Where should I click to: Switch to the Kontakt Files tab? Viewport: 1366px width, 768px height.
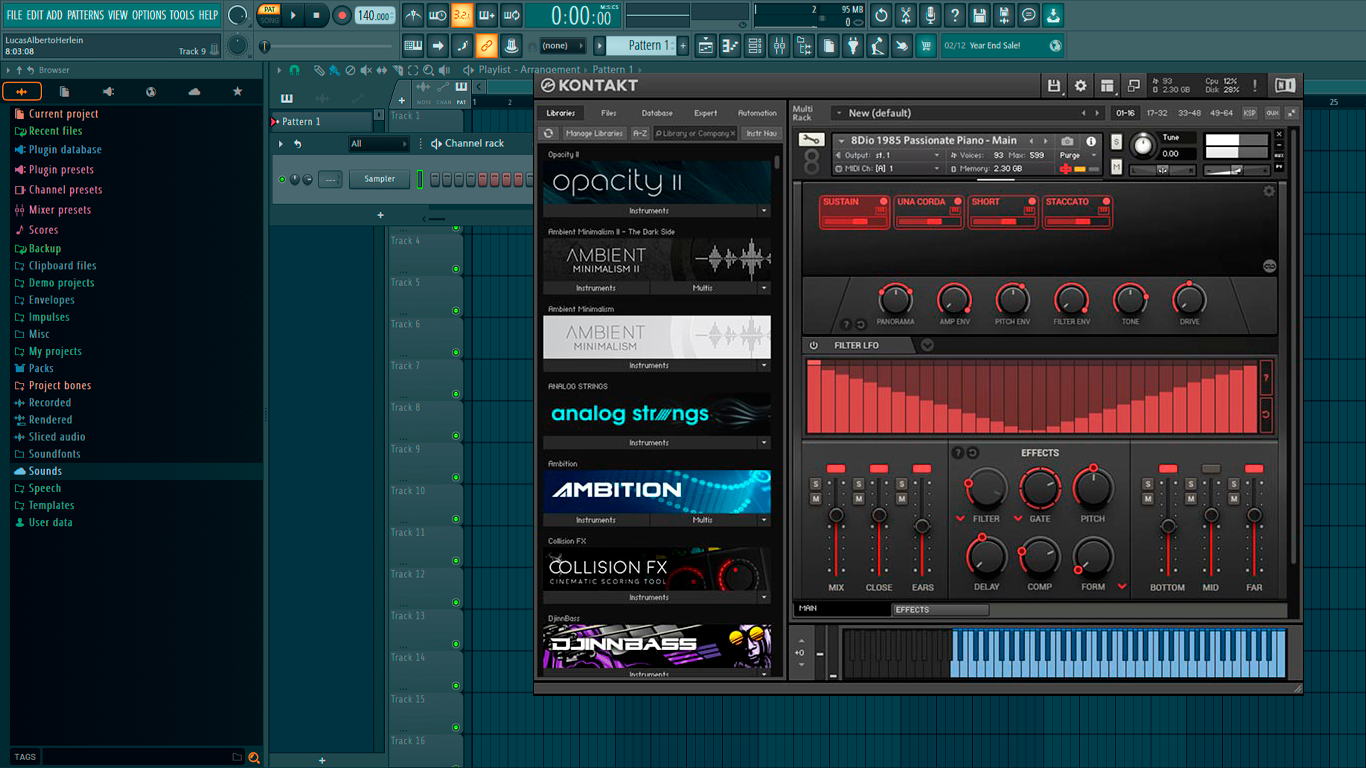[608, 113]
